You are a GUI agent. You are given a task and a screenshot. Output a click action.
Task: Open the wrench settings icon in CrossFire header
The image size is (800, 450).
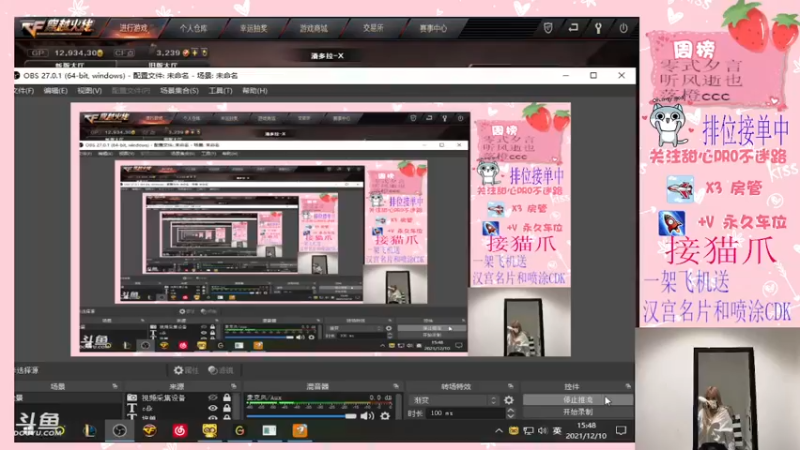point(598,28)
